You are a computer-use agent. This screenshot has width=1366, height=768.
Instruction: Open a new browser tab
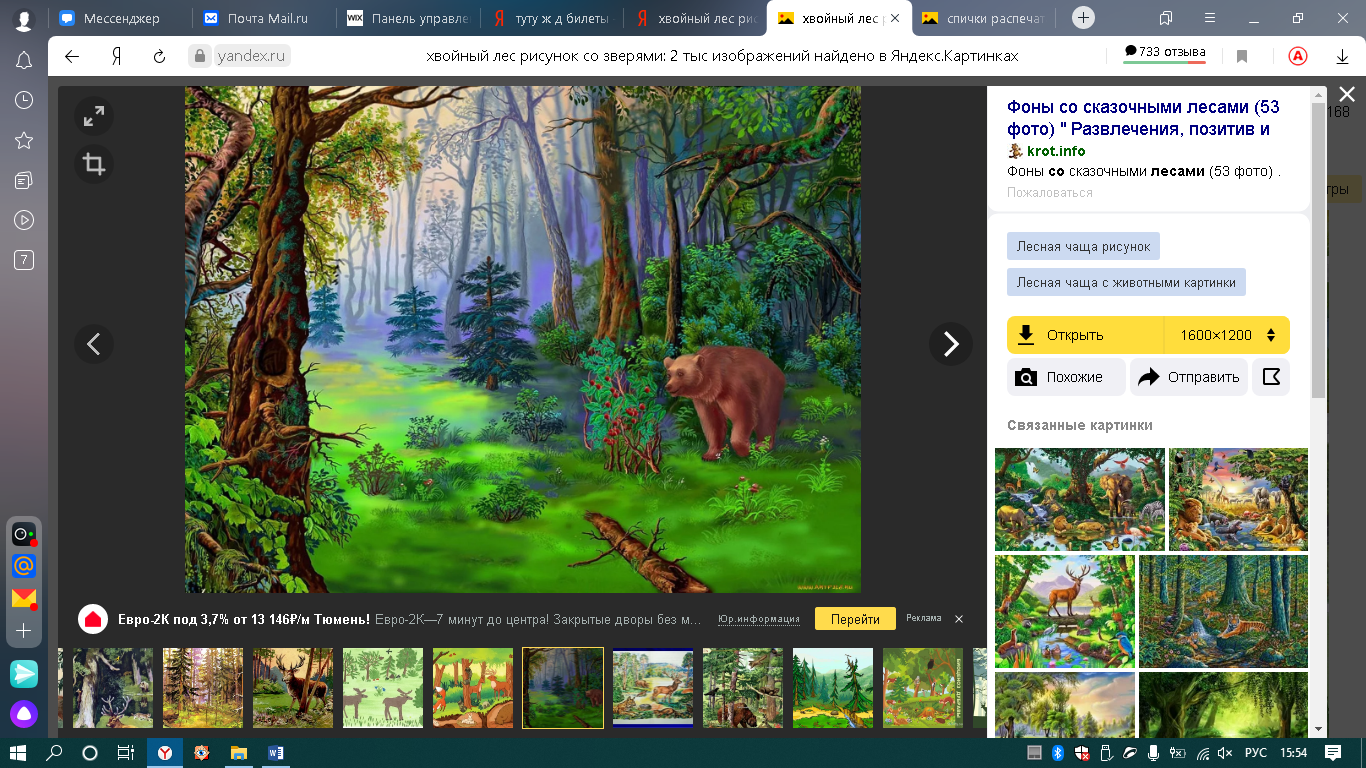[1083, 18]
